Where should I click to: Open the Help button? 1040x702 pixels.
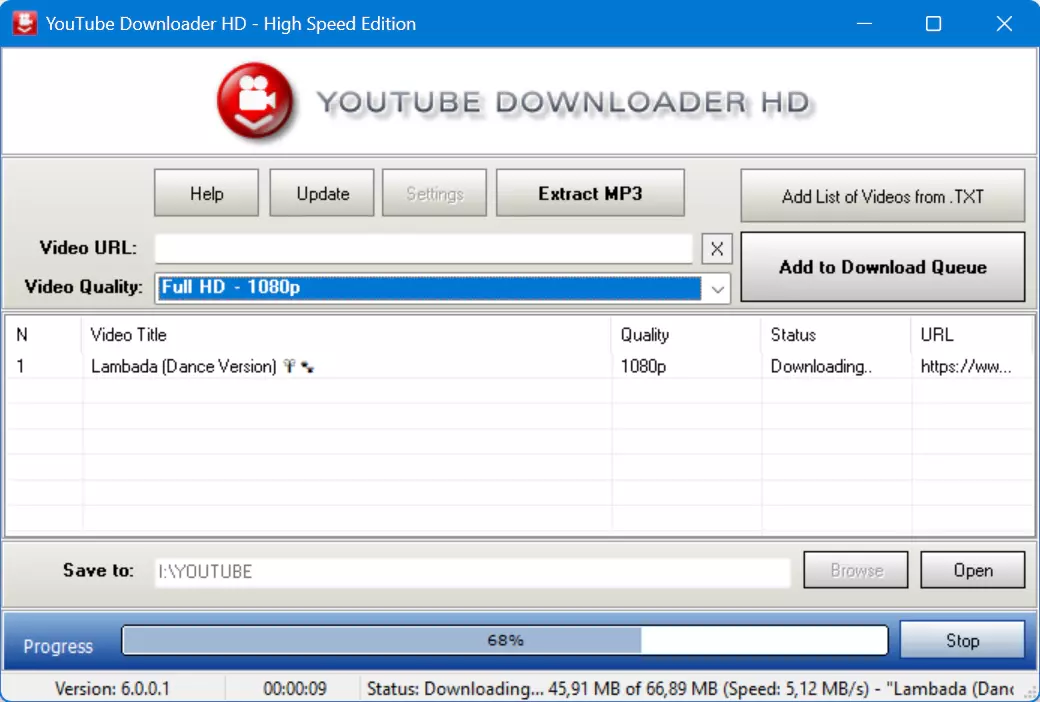(x=206, y=193)
